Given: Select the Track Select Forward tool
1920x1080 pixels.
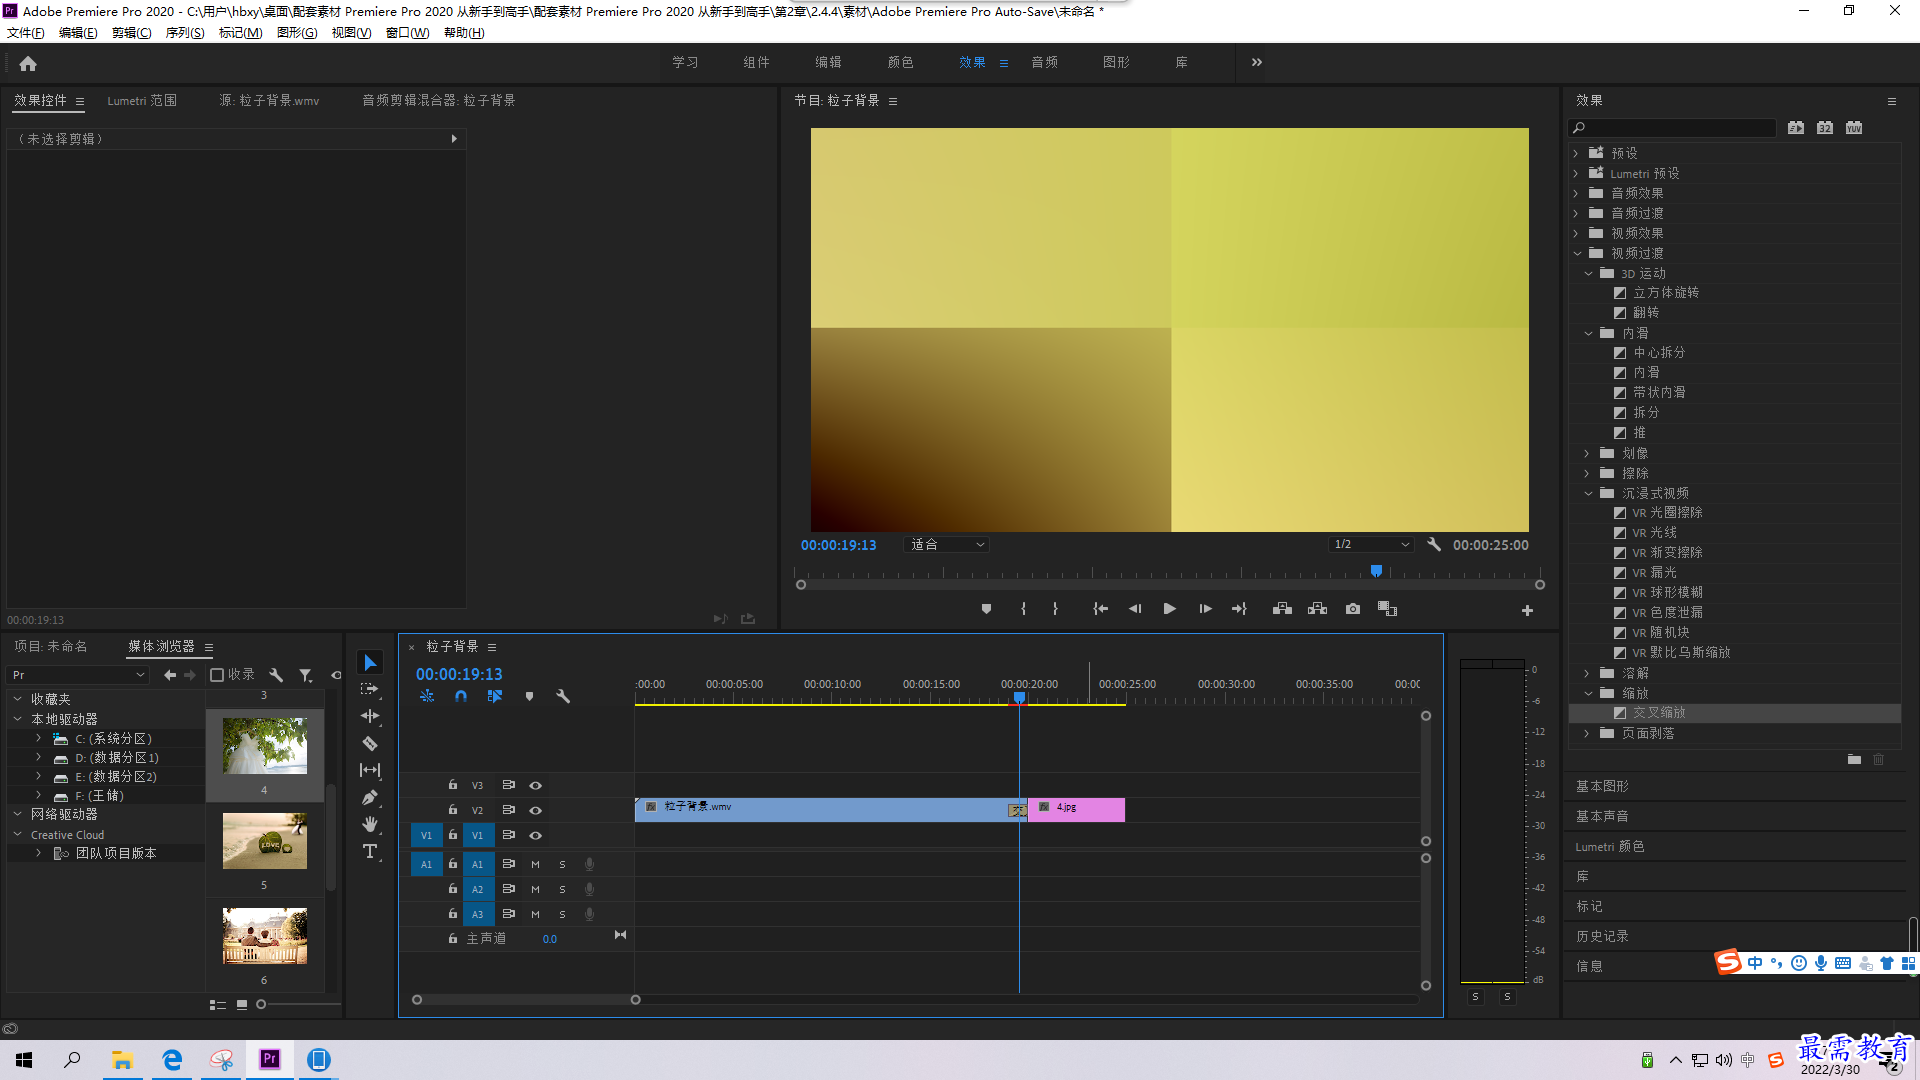Looking at the screenshot, I should coord(370,690).
